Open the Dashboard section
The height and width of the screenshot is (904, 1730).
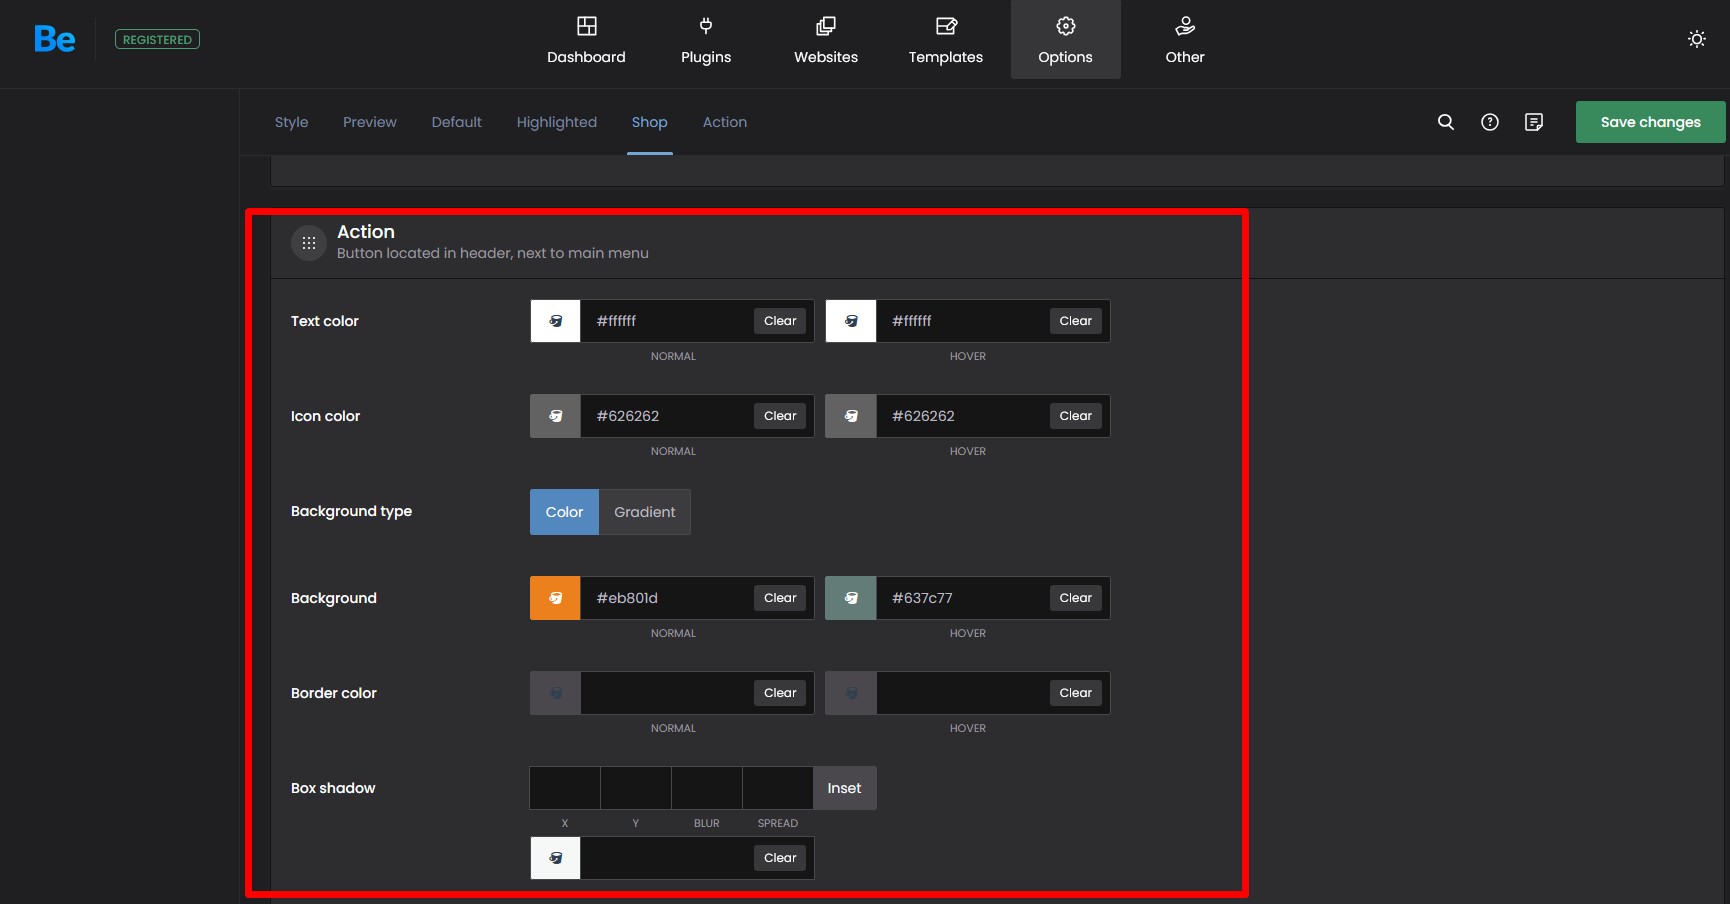pos(586,40)
